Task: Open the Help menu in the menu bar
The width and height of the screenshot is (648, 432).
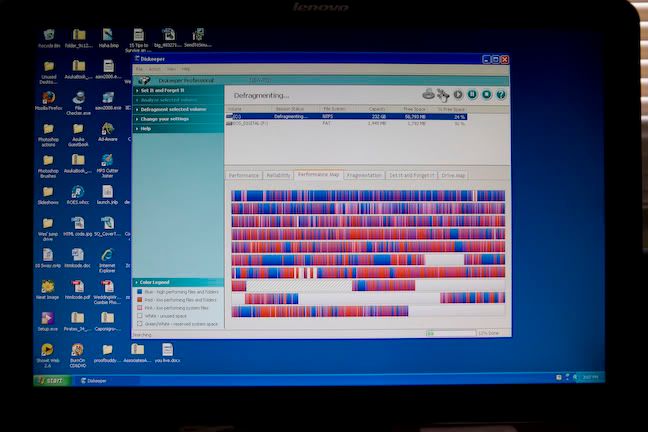Action: (x=186, y=69)
